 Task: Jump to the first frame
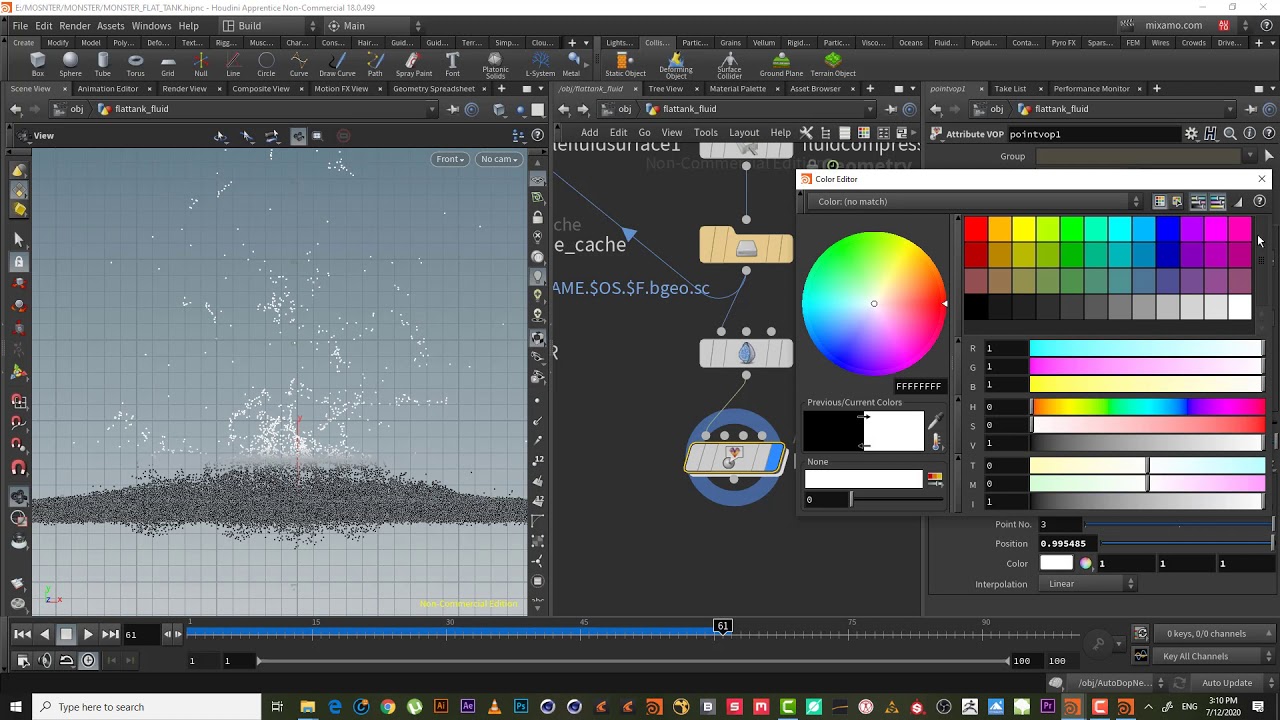click(x=22, y=634)
